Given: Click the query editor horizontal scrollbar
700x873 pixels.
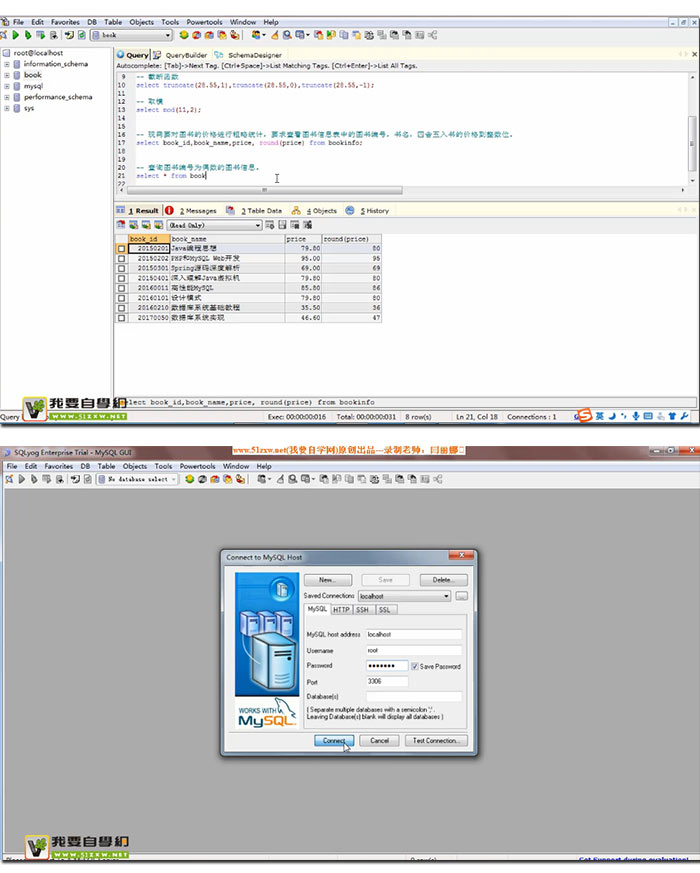Looking at the screenshot, I should tap(265, 190).
